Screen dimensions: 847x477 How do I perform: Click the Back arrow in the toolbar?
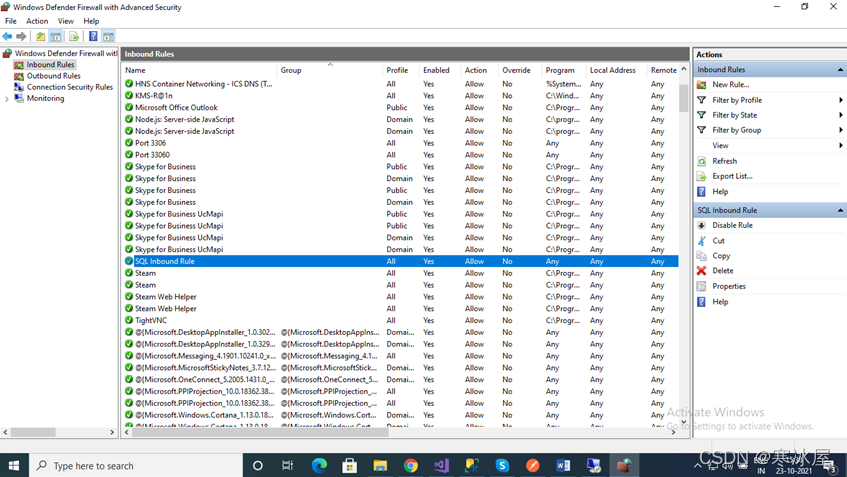[8, 37]
